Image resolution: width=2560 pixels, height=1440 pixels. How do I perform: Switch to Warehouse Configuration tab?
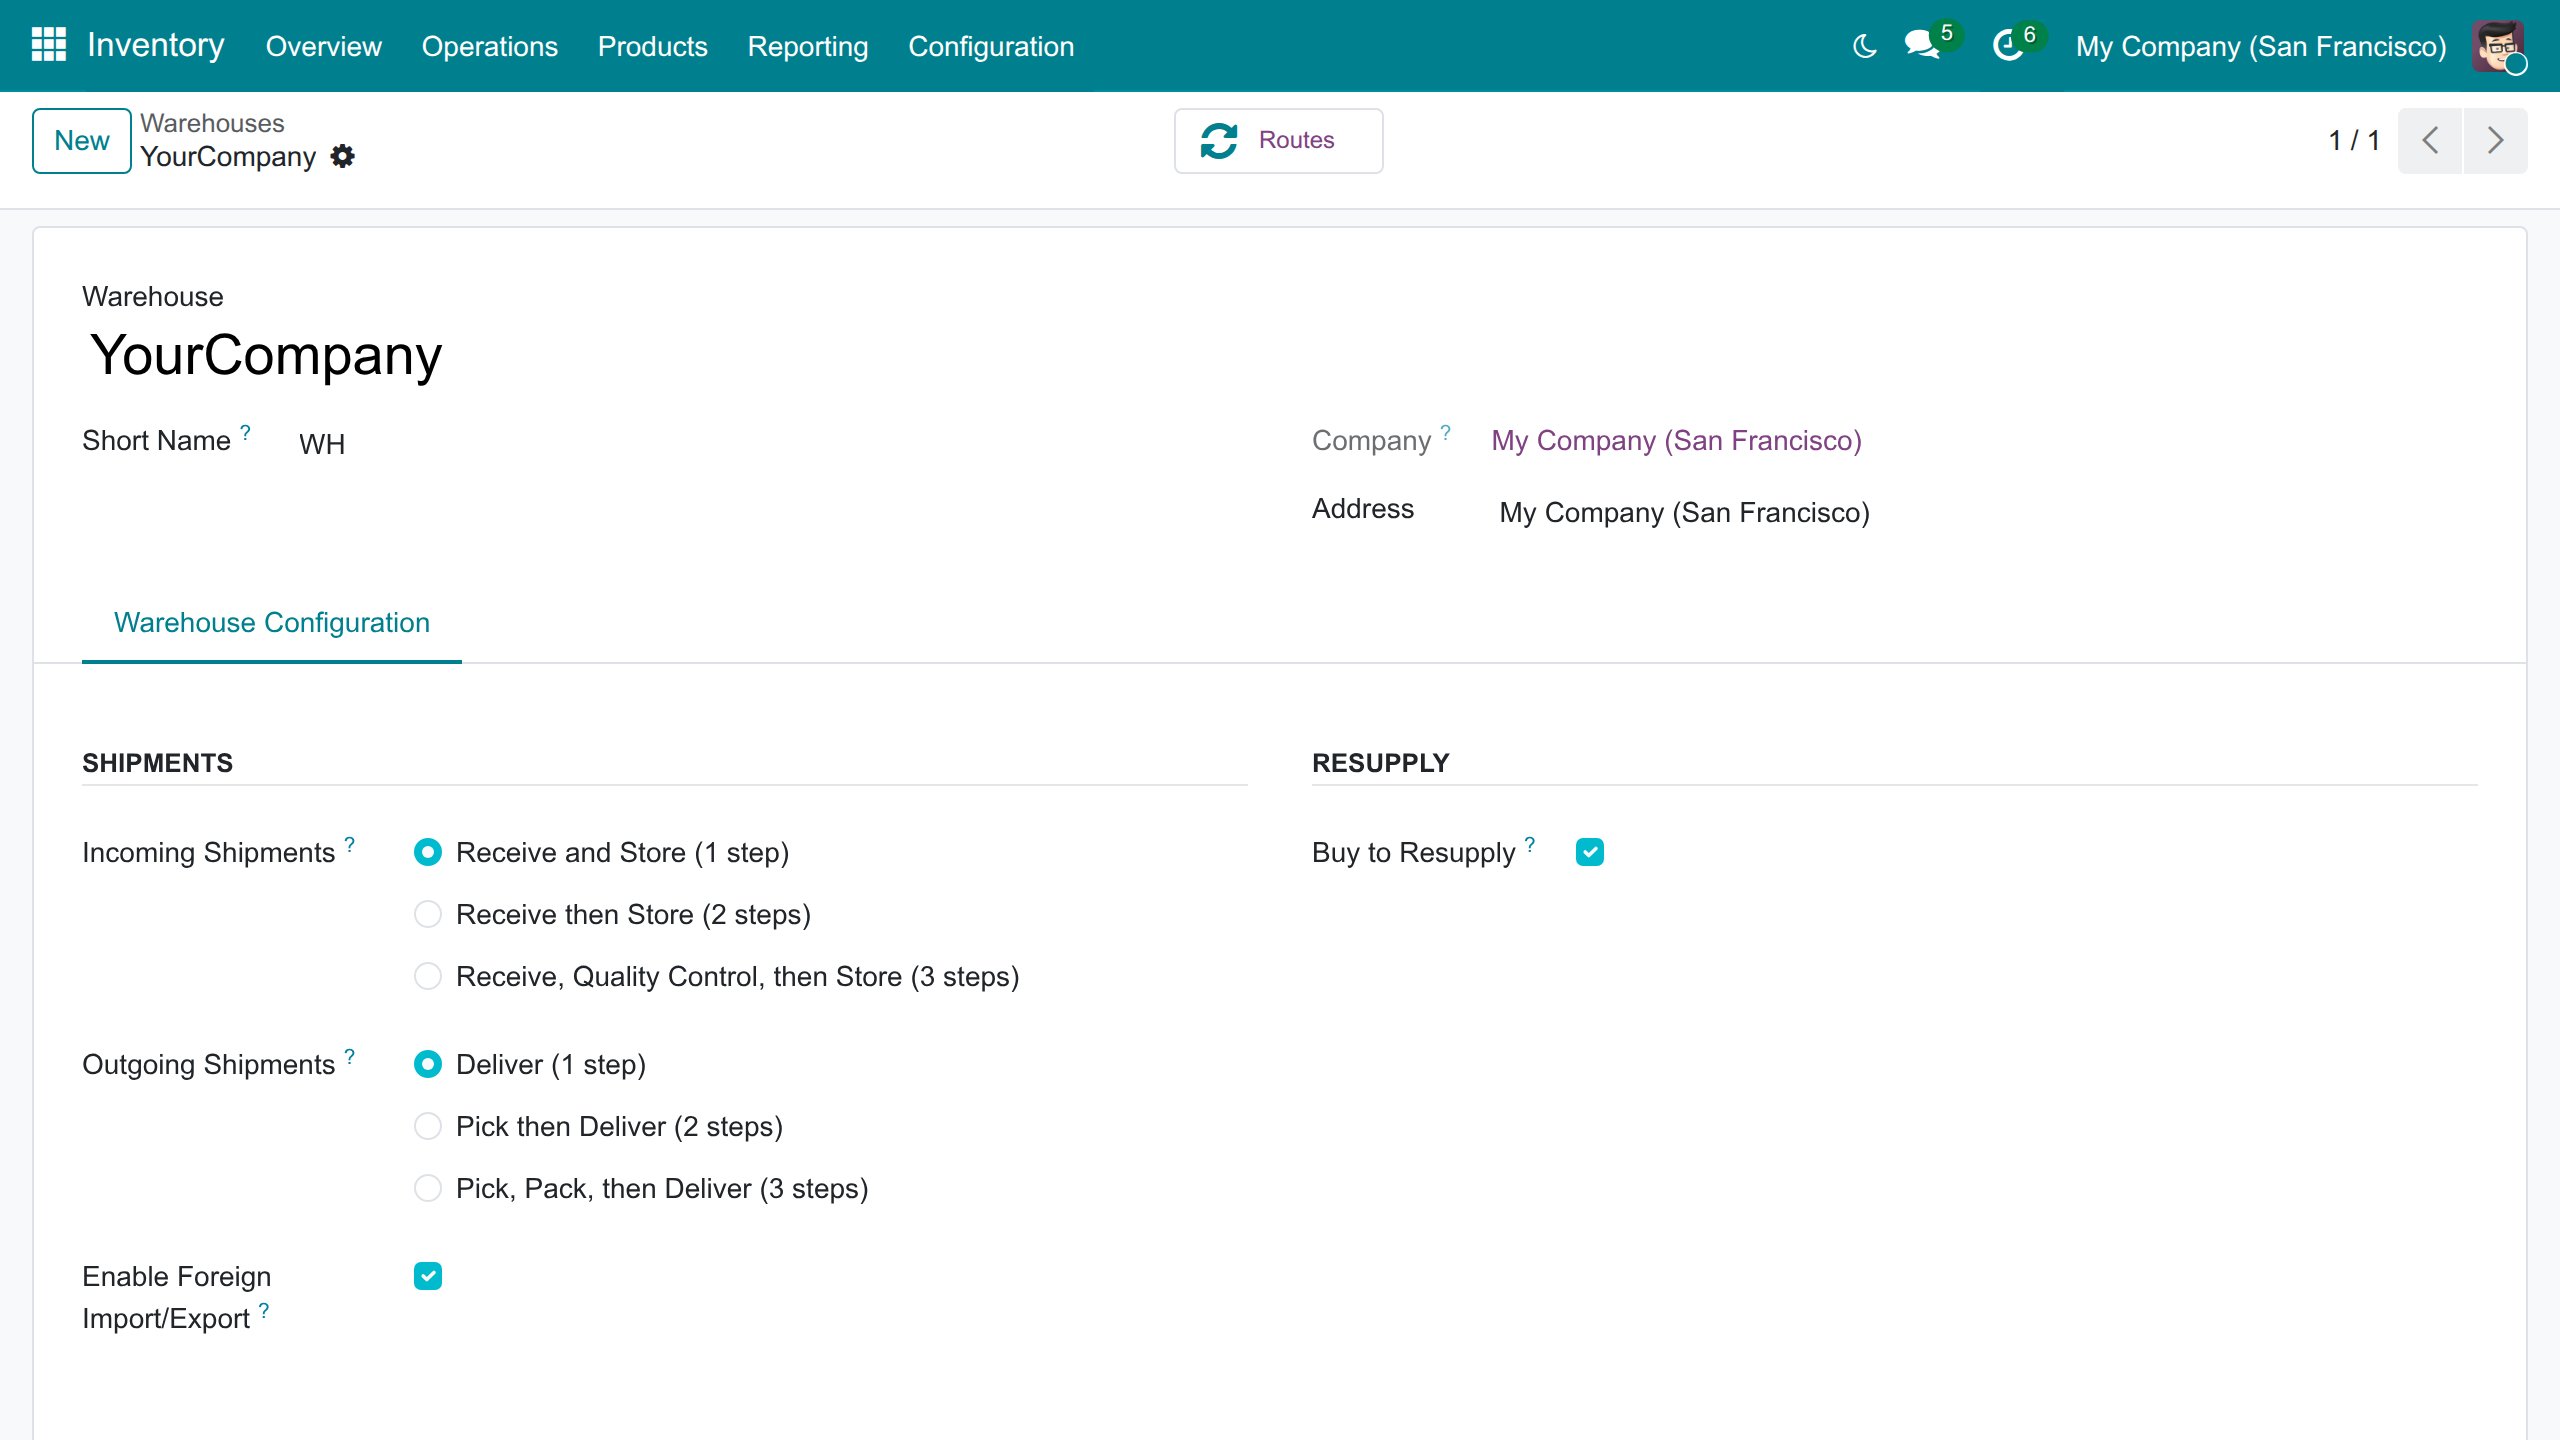pos(272,622)
